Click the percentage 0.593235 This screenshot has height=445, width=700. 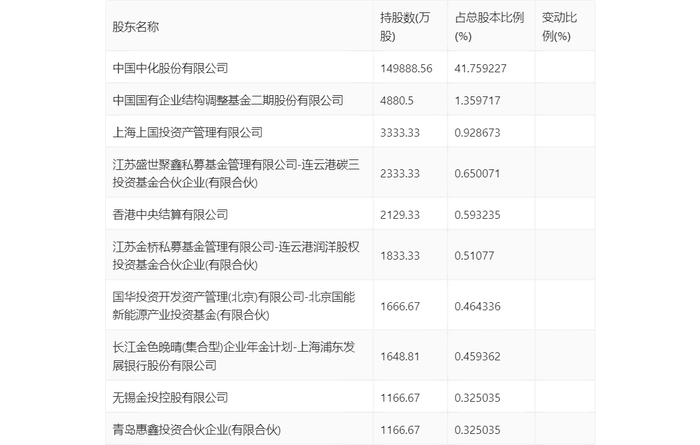pos(477,215)
